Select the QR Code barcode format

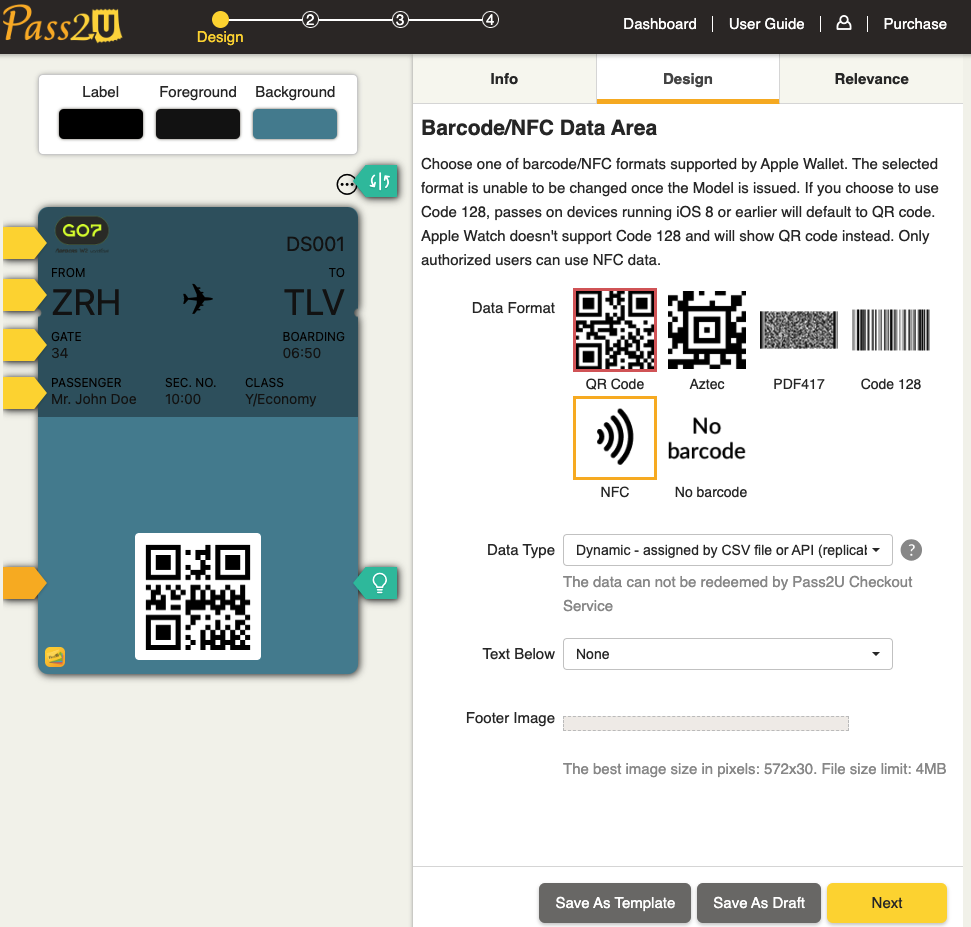pyautogui.click(x=614, y=329)
